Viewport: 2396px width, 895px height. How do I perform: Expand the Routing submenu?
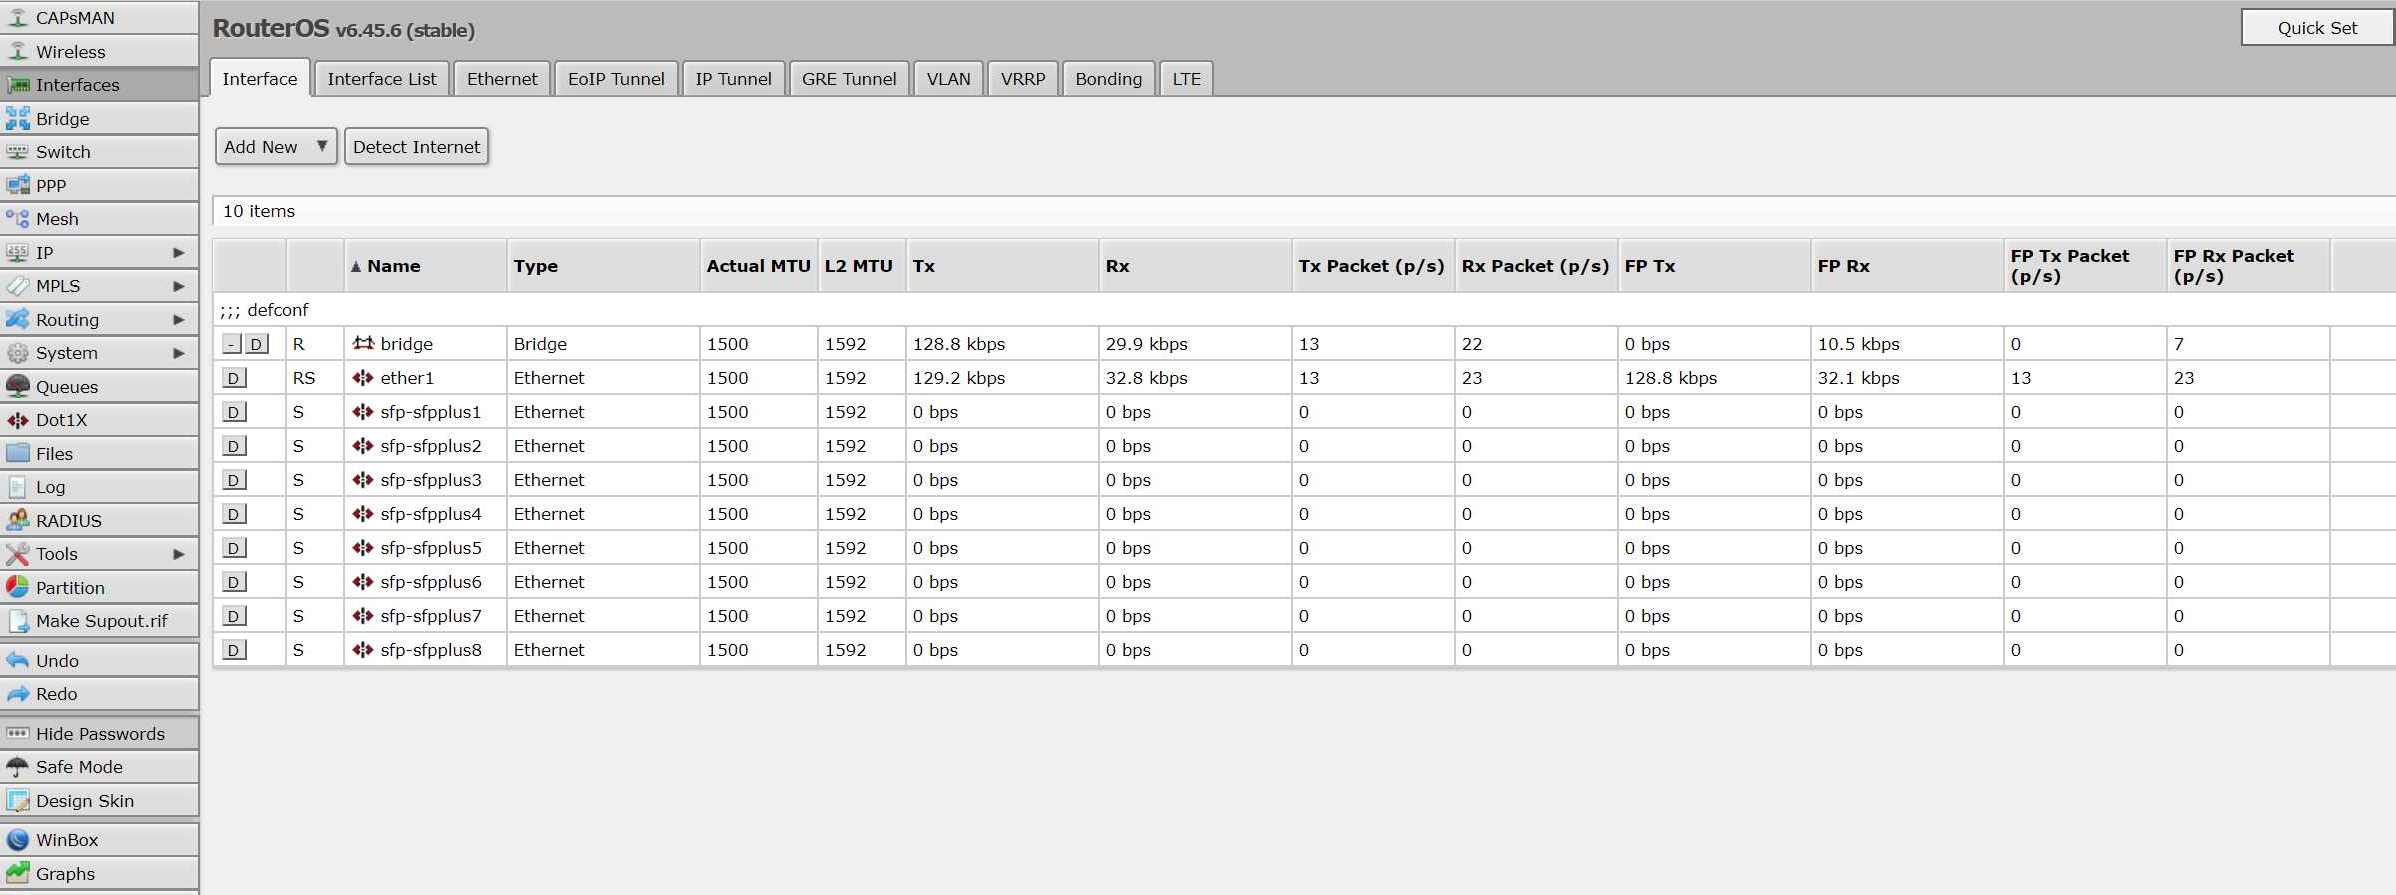point(178,319)
